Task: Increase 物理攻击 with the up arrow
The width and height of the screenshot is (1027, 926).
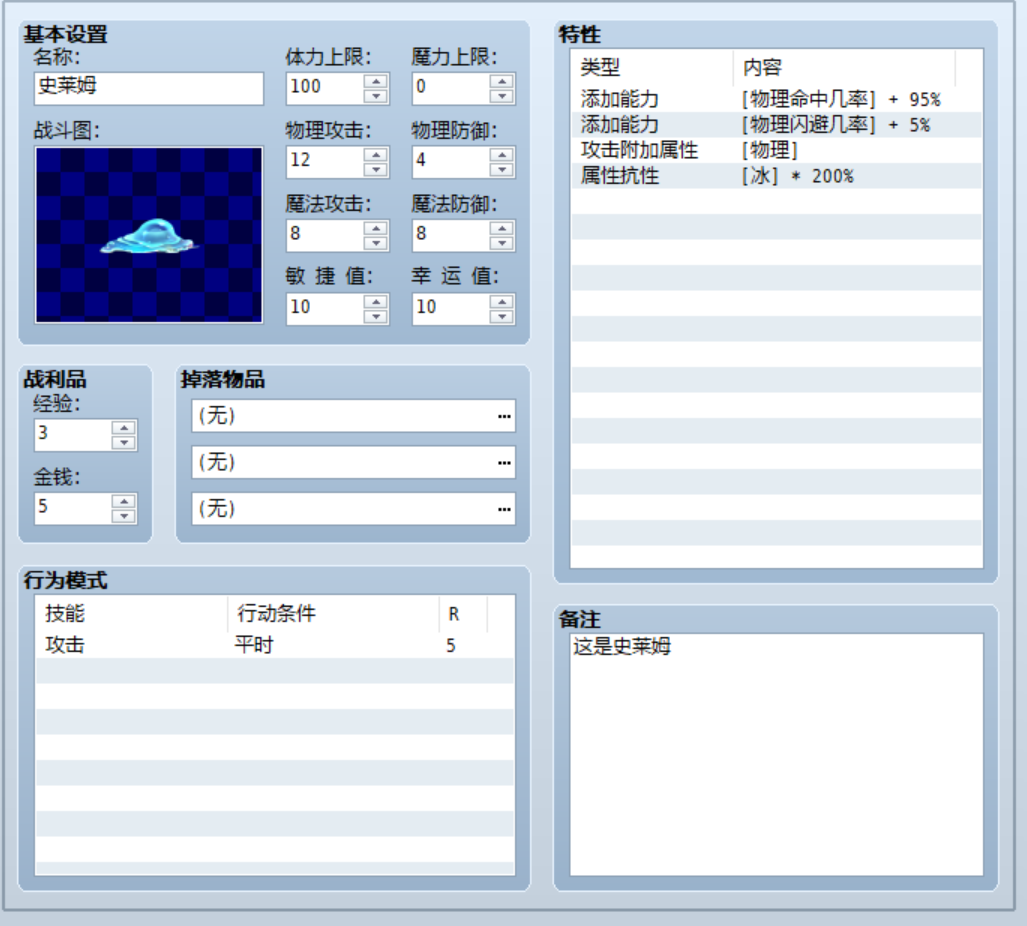Action: coord(376,155)
